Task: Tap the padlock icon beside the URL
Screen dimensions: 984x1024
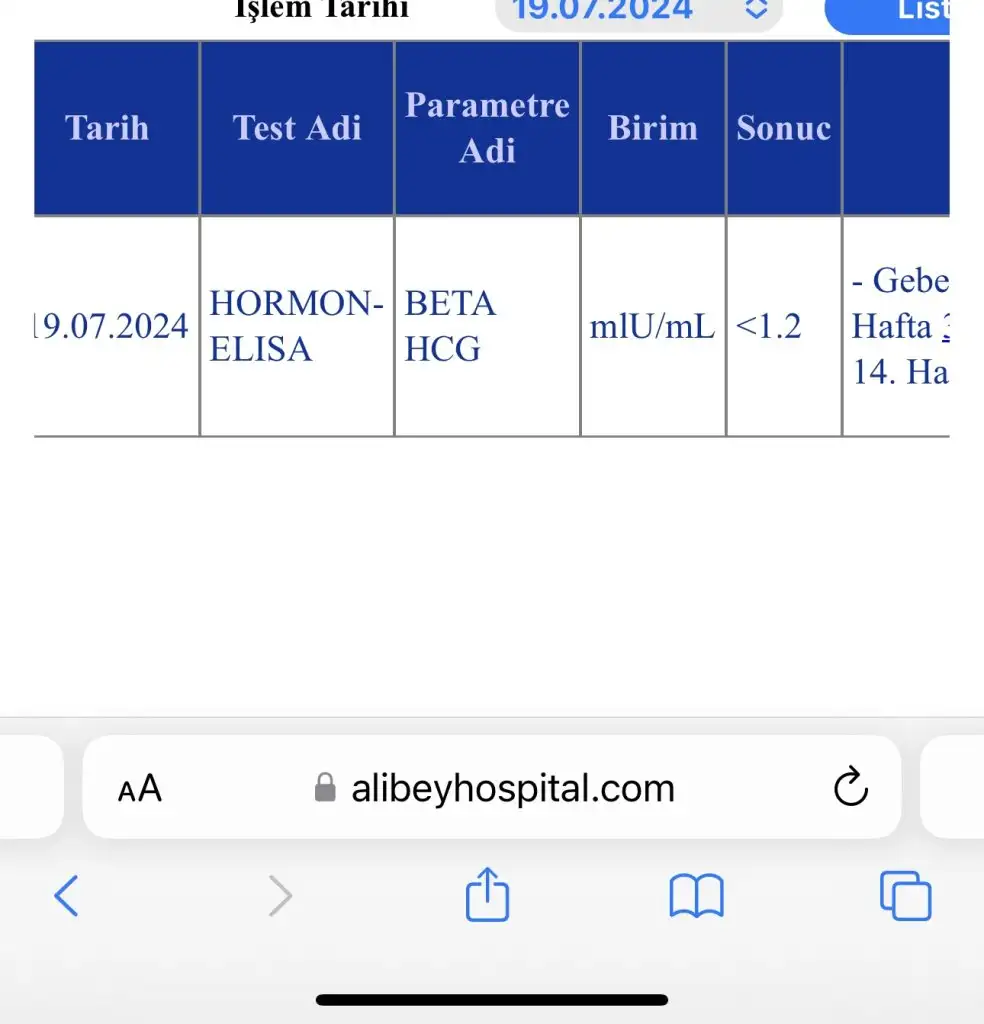Action: (325, 788)
